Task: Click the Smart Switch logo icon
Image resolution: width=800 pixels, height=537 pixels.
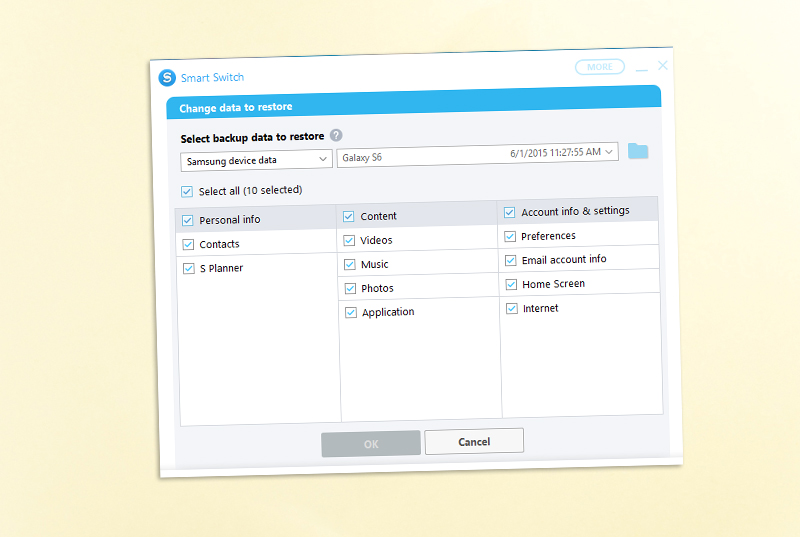Action: [167, 78]
